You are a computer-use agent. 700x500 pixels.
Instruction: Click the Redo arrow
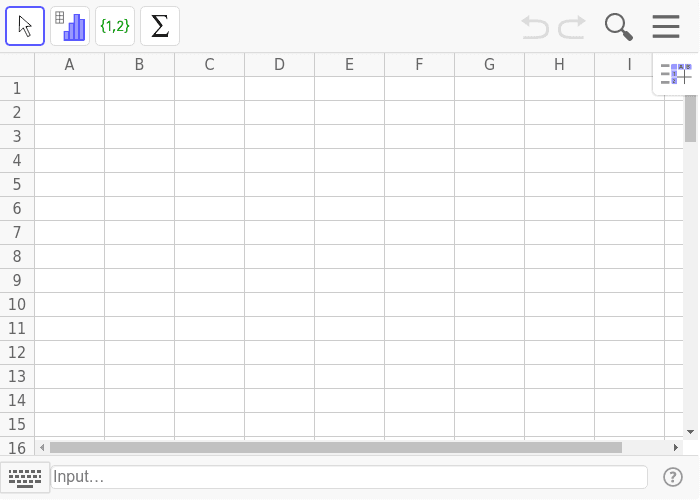click(x=572, y=27)
